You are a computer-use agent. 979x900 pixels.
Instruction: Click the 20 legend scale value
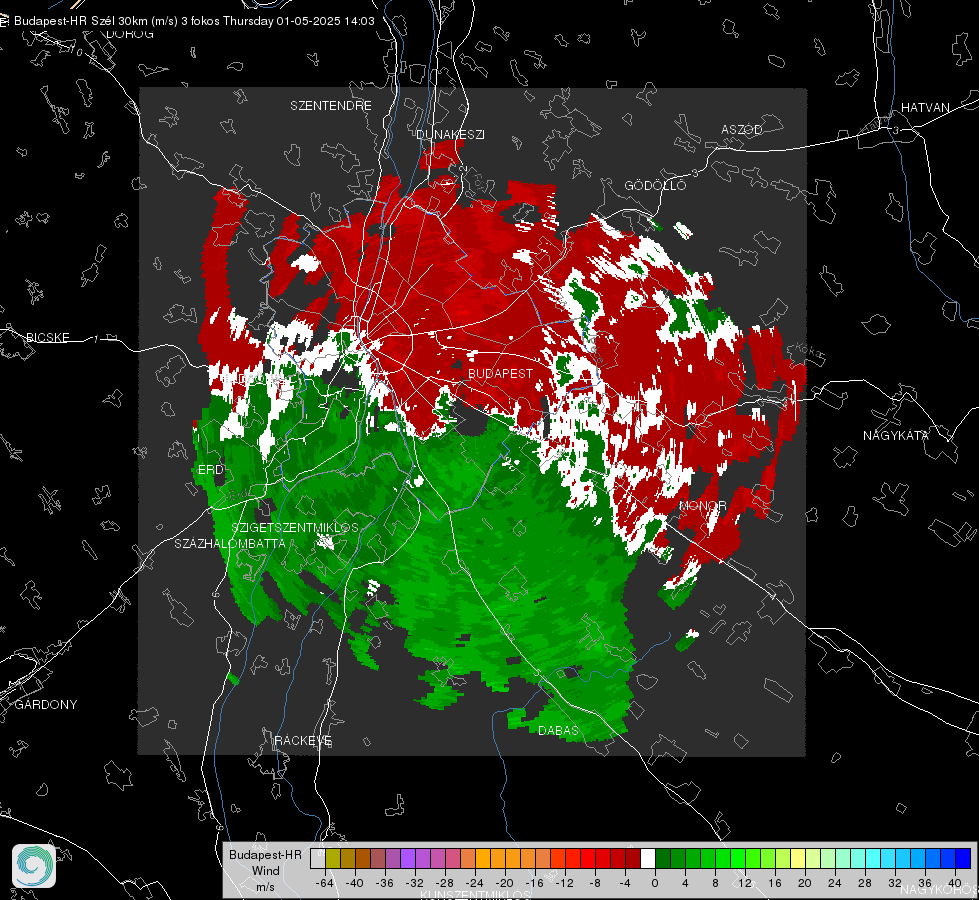pyautogui.click(x=805, y=883)
